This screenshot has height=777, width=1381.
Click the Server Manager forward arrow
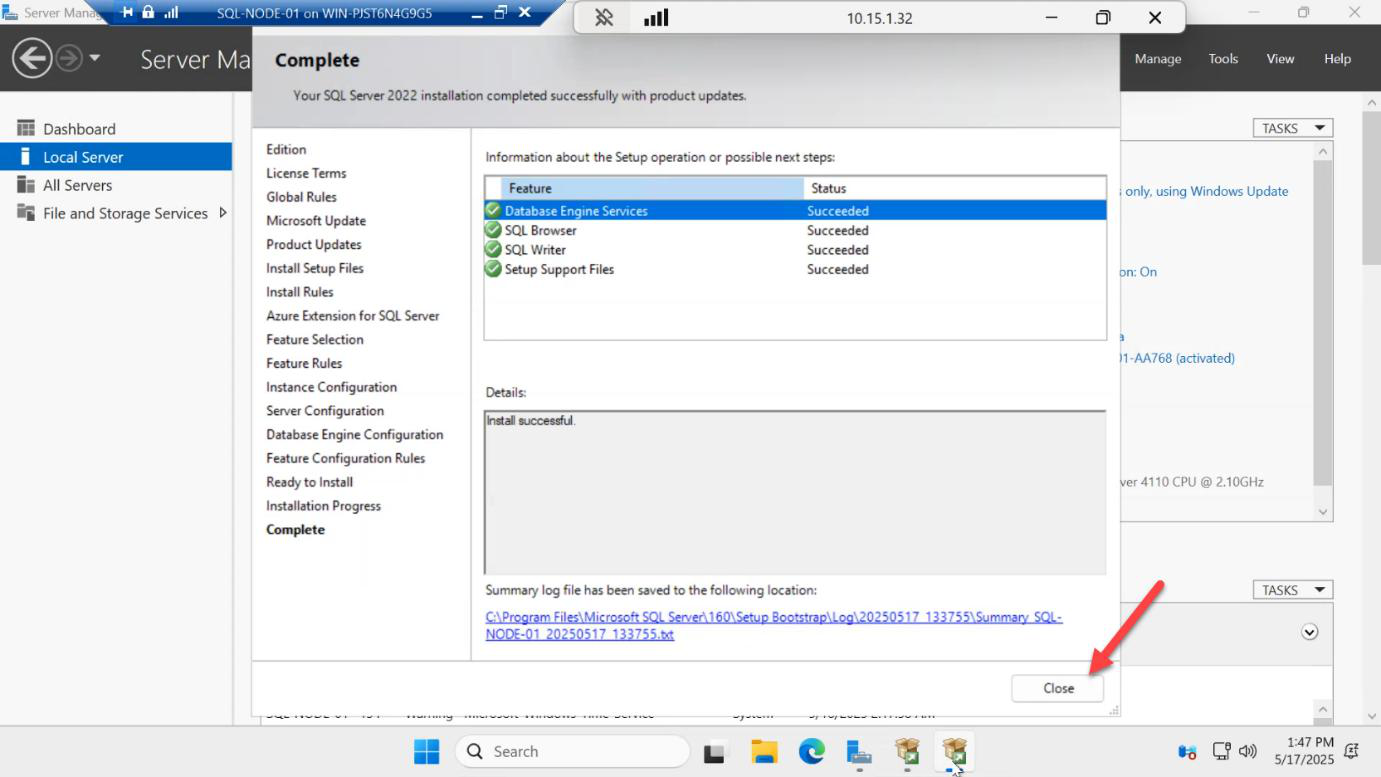[68, 59]
